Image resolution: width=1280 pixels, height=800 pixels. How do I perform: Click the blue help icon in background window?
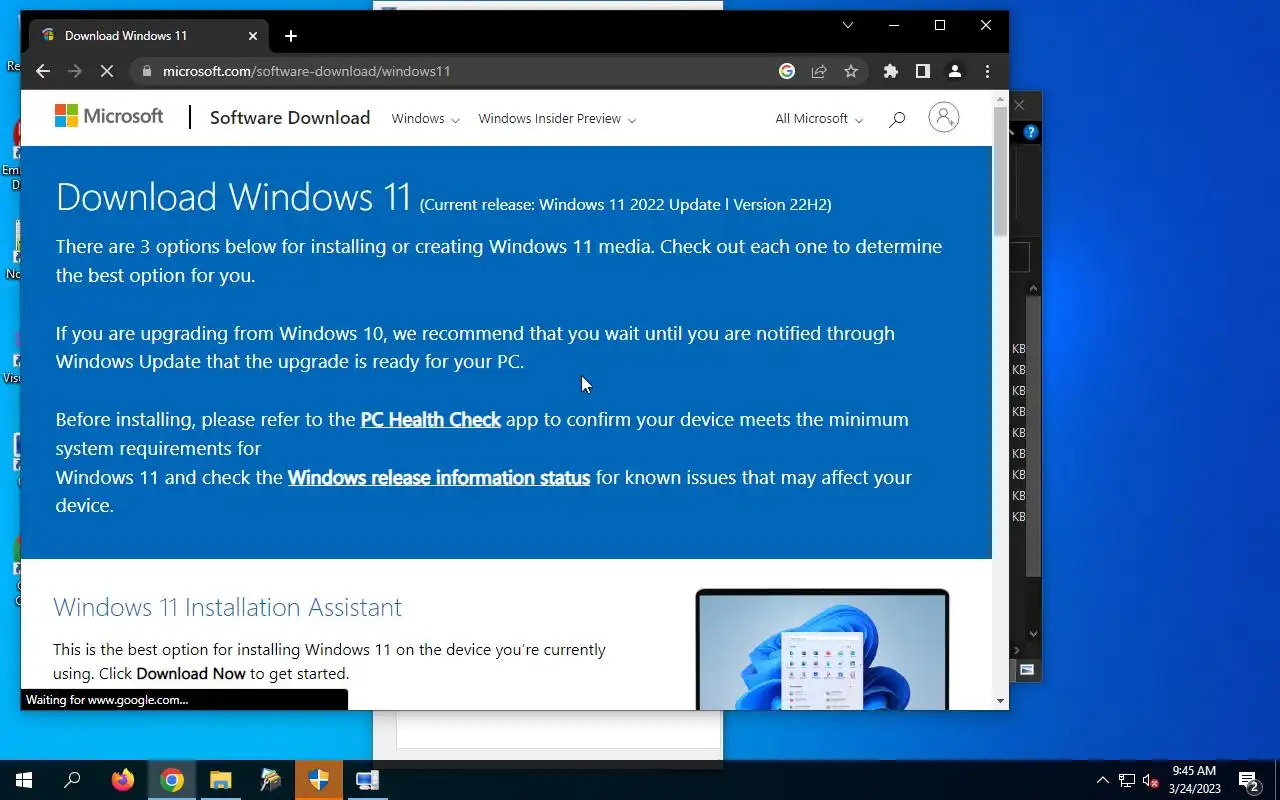pos(1031,132)
